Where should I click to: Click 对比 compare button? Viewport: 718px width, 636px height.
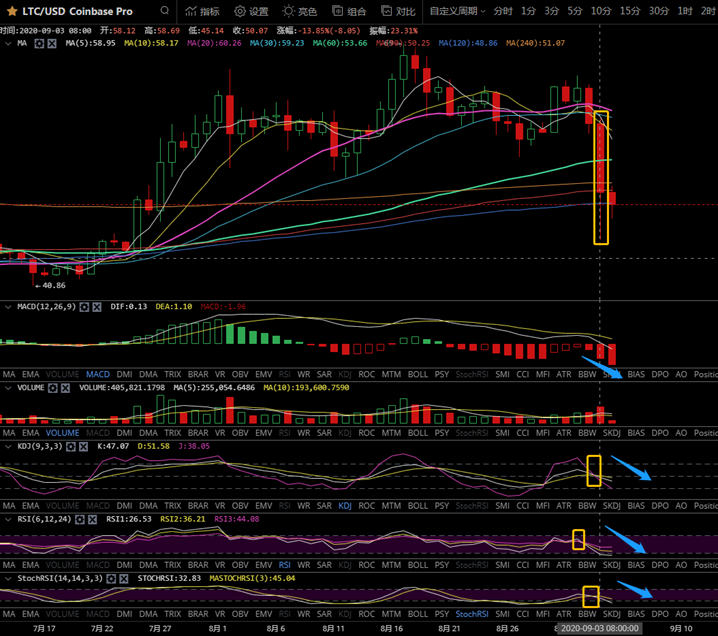pos(398,12)
